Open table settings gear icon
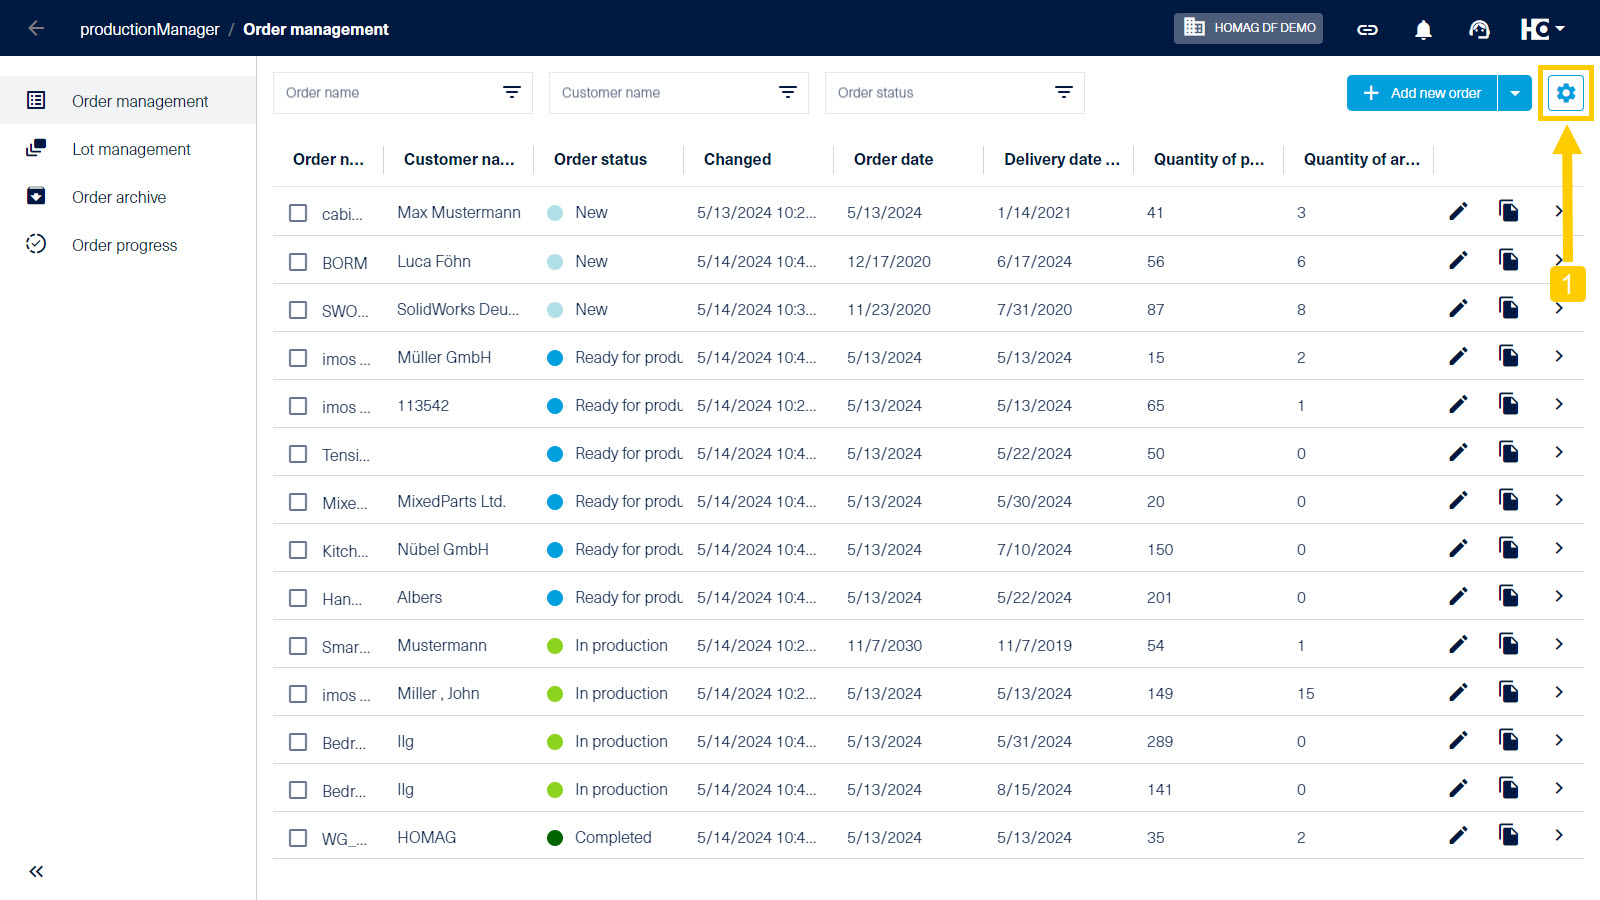 (1565, 93)
